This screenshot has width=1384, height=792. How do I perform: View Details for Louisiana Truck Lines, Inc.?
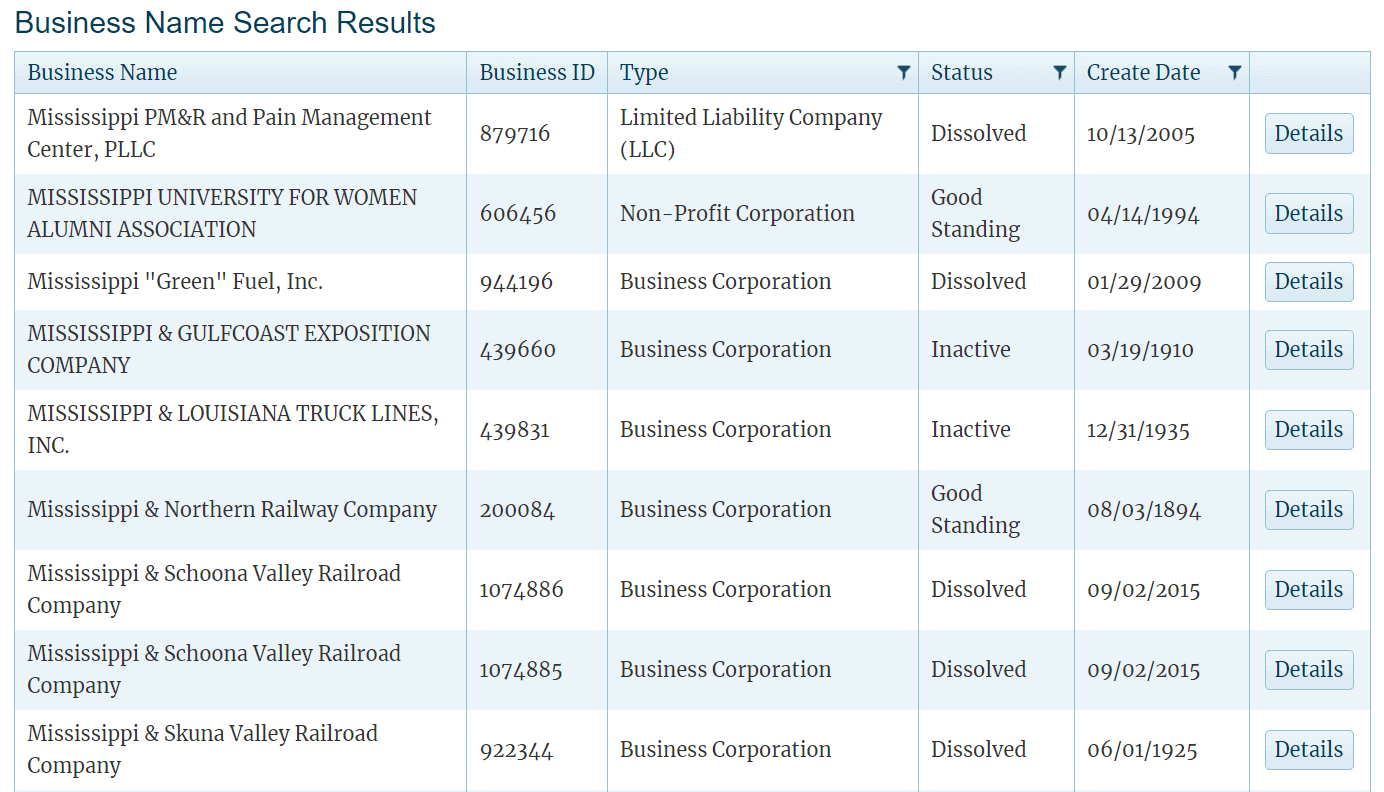1308,430
